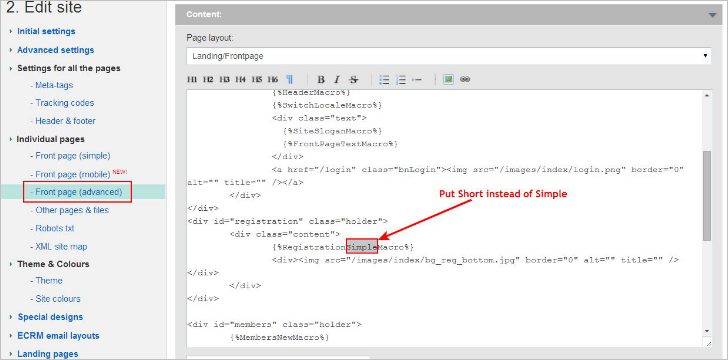Toggle bold formatting

coord(321,79)
